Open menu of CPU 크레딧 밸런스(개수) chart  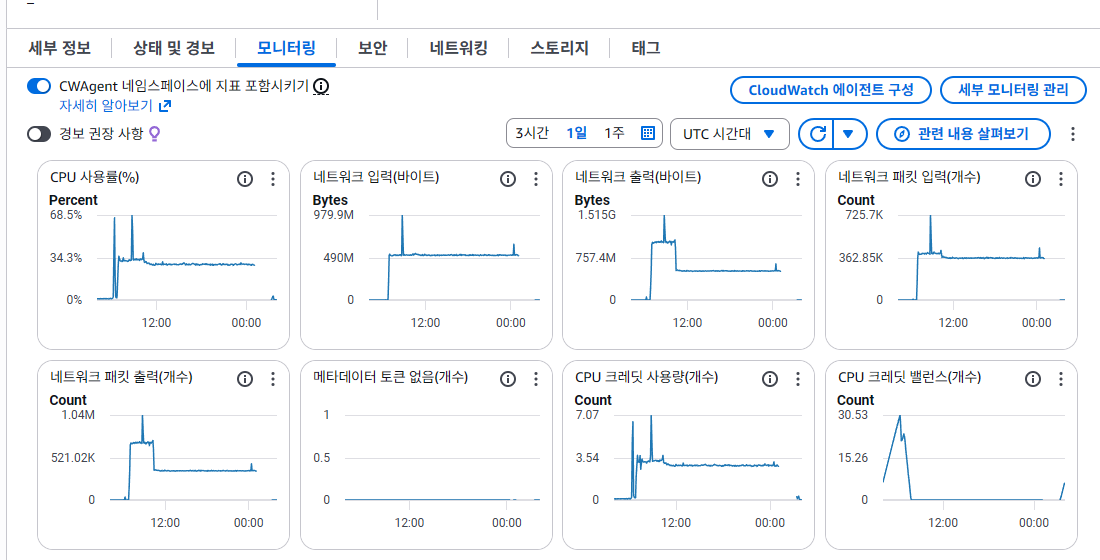tap(1061, 379)
